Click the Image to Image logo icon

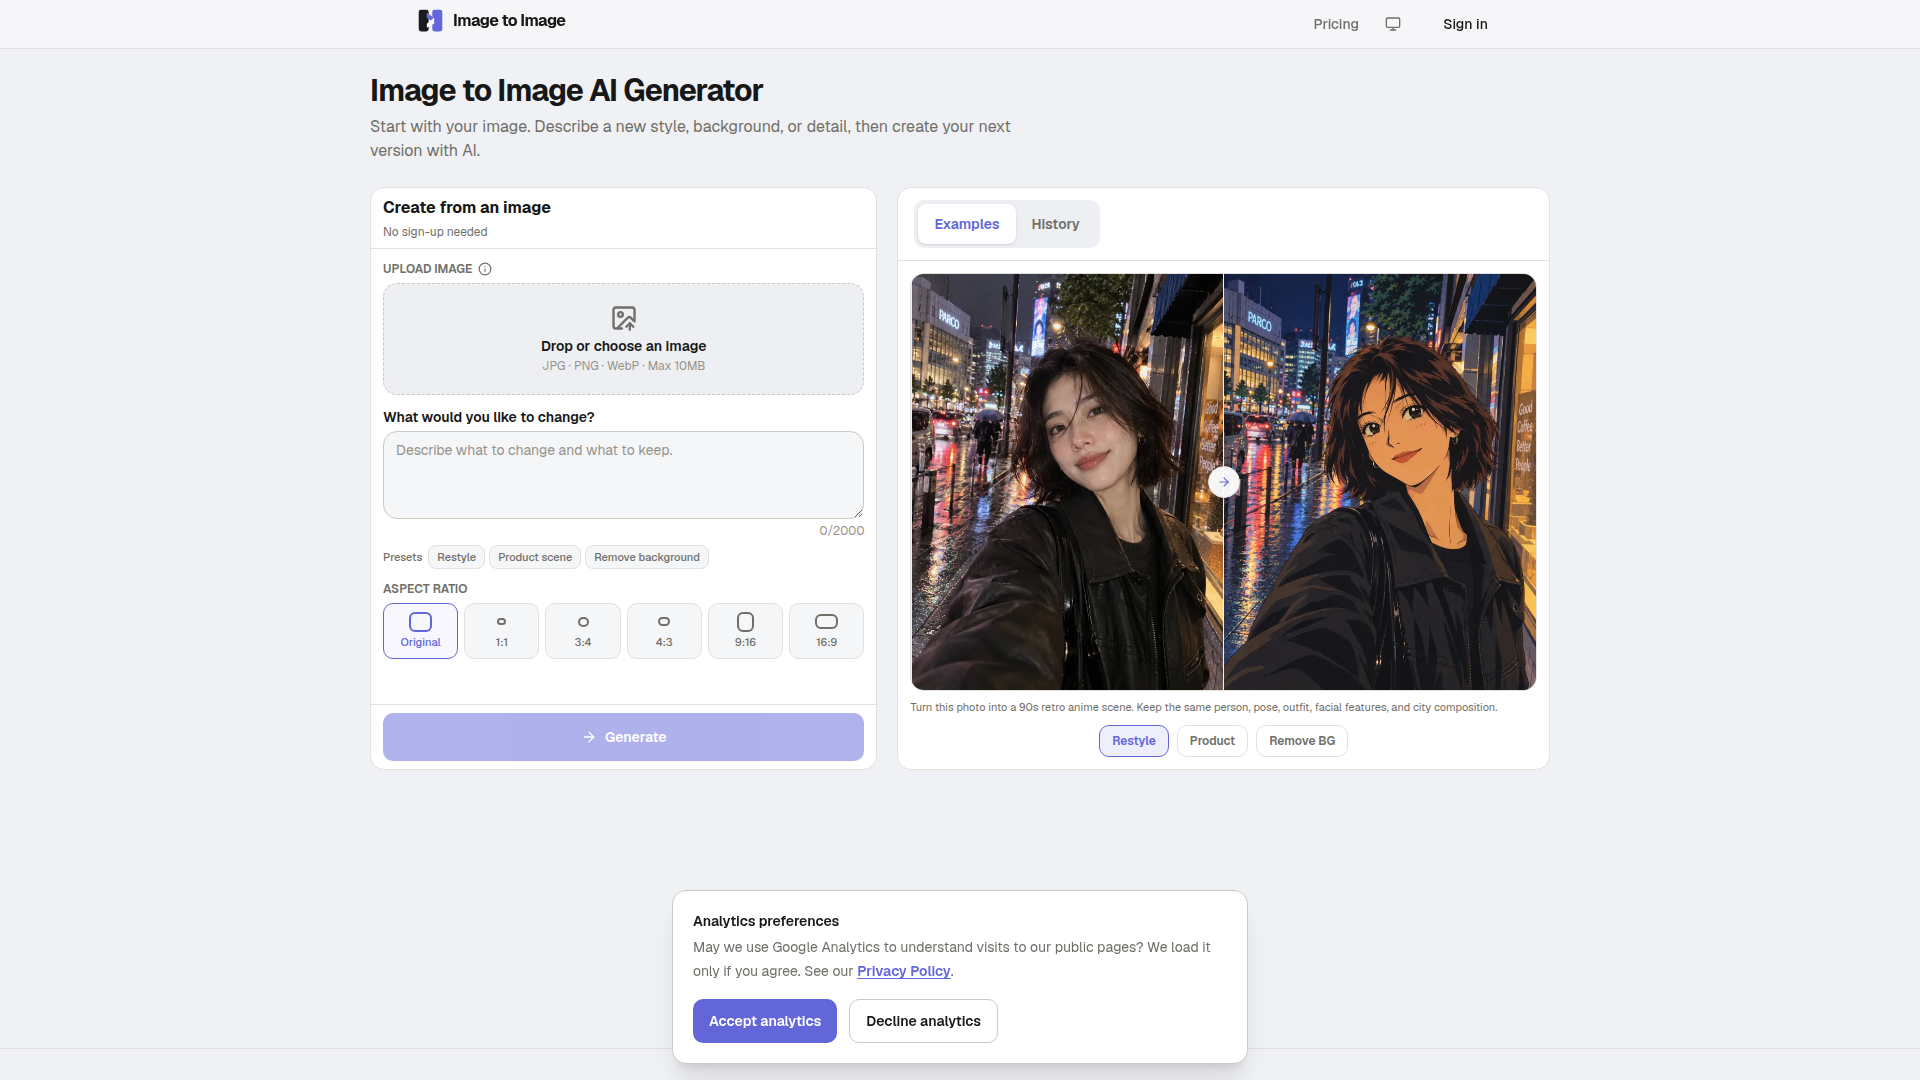click(430, 21)
